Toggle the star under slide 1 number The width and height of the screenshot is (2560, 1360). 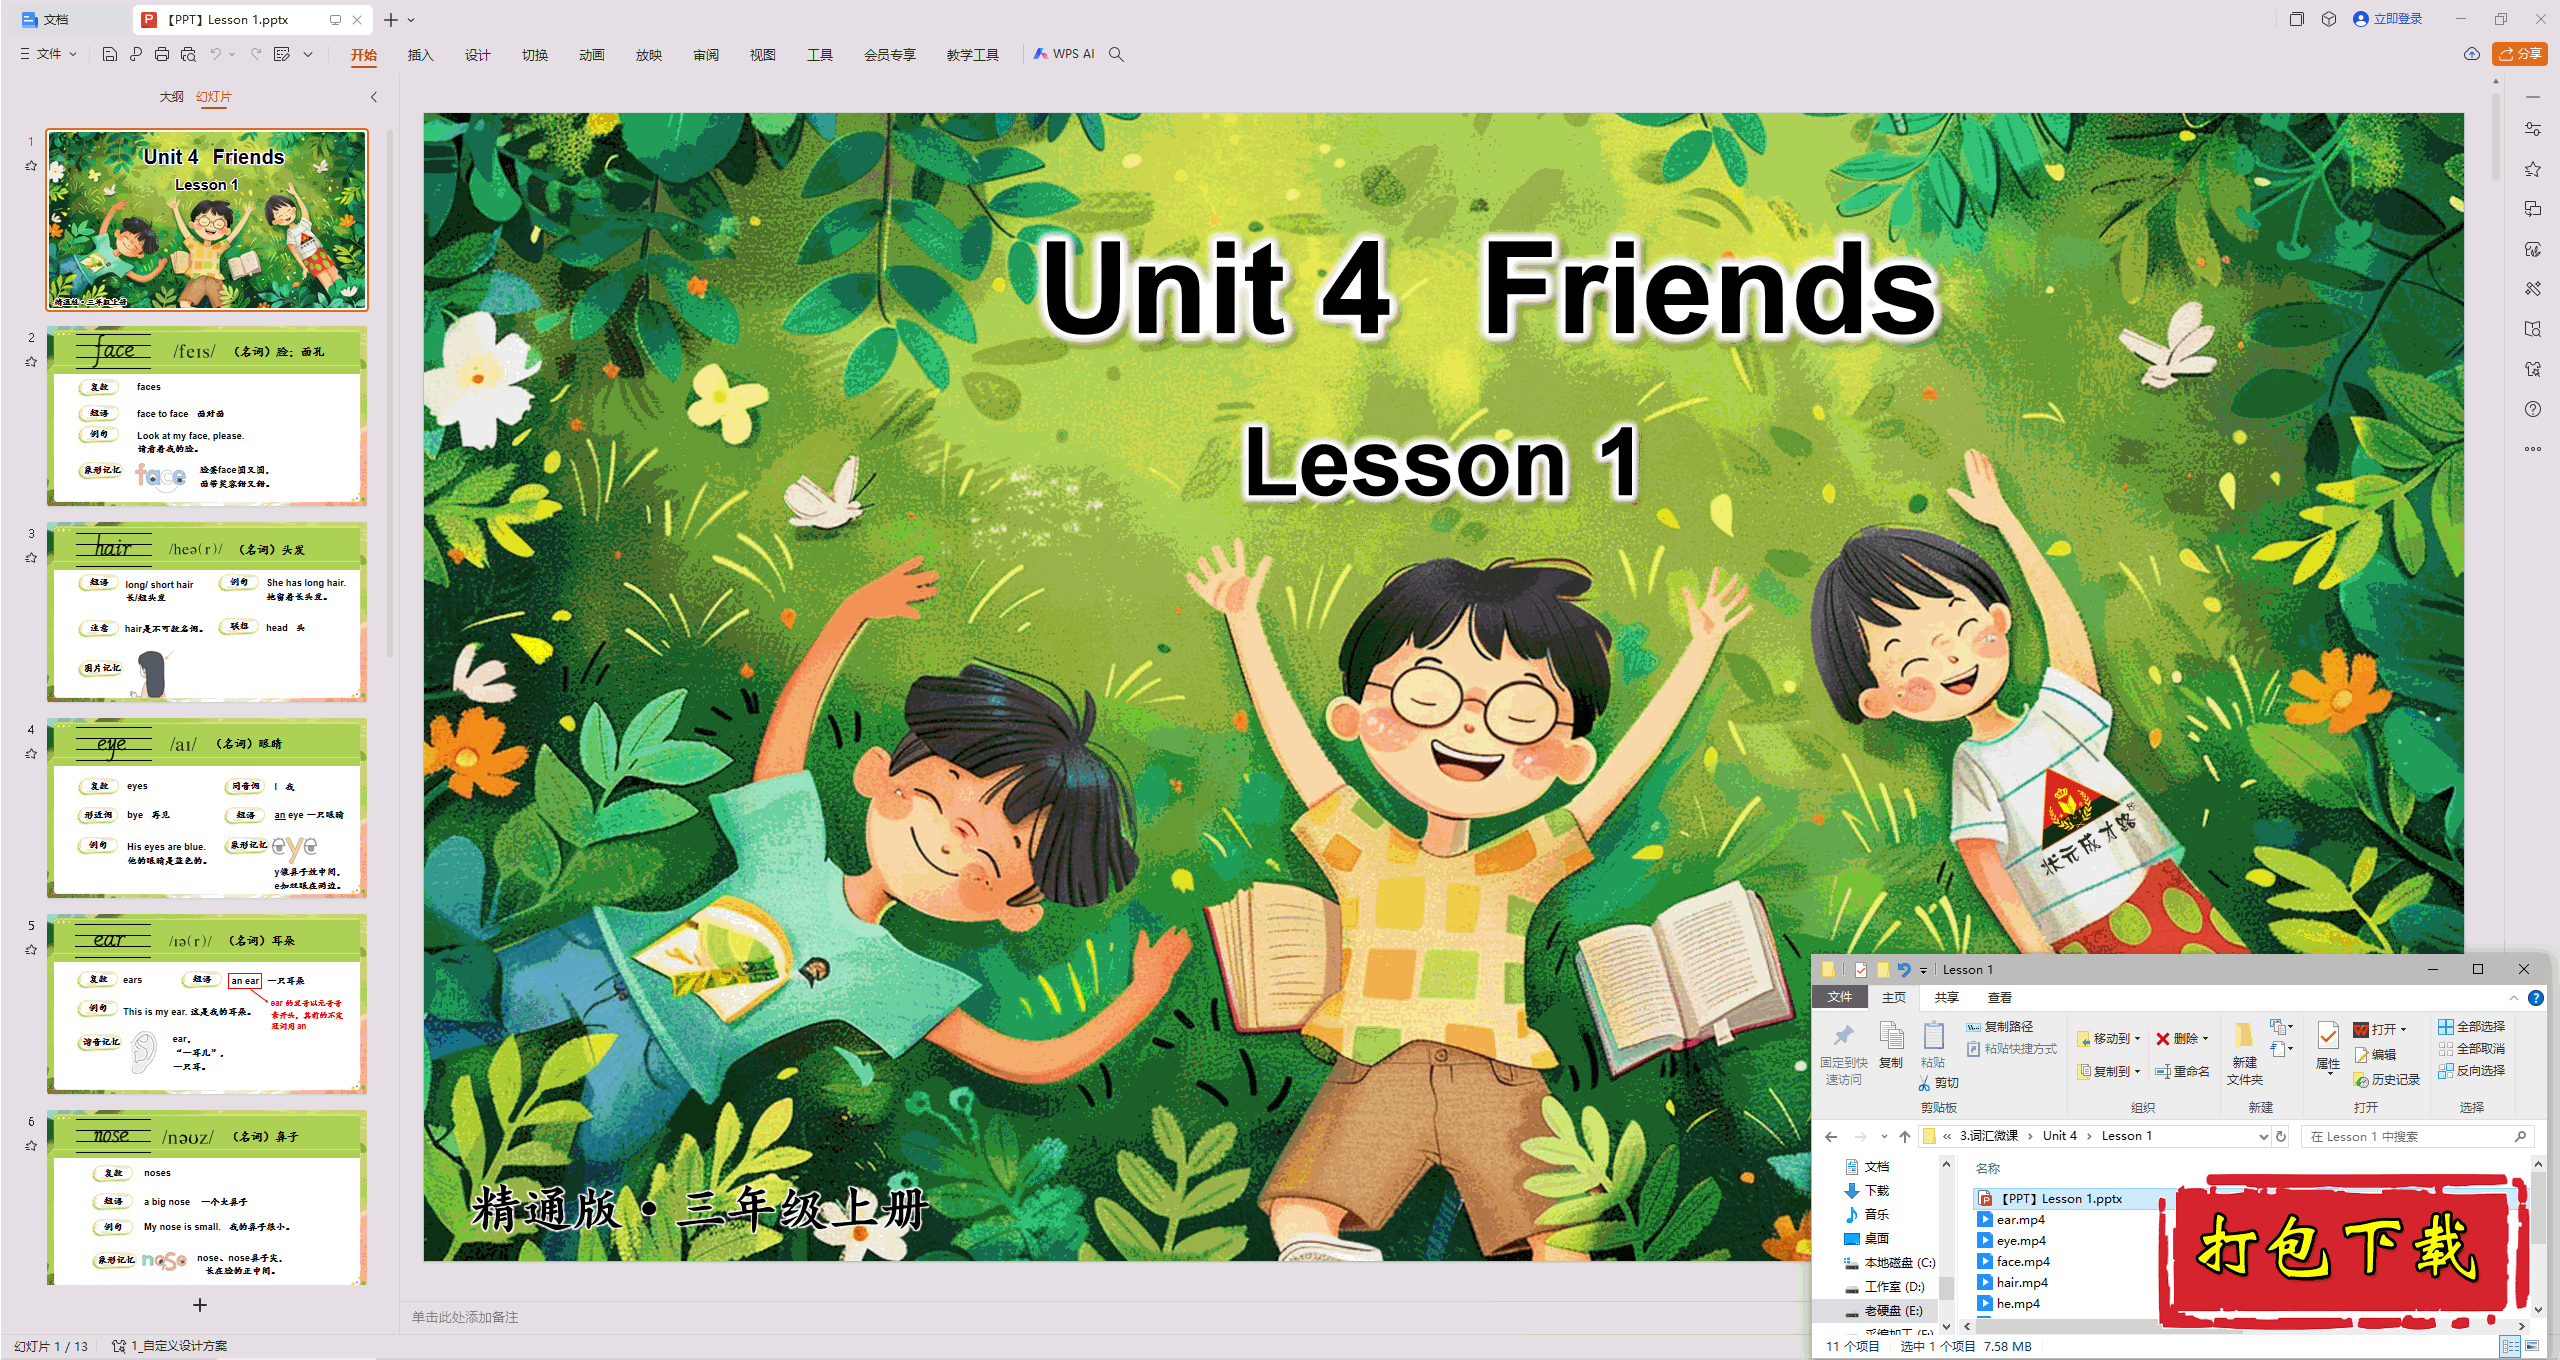(31, 166)
